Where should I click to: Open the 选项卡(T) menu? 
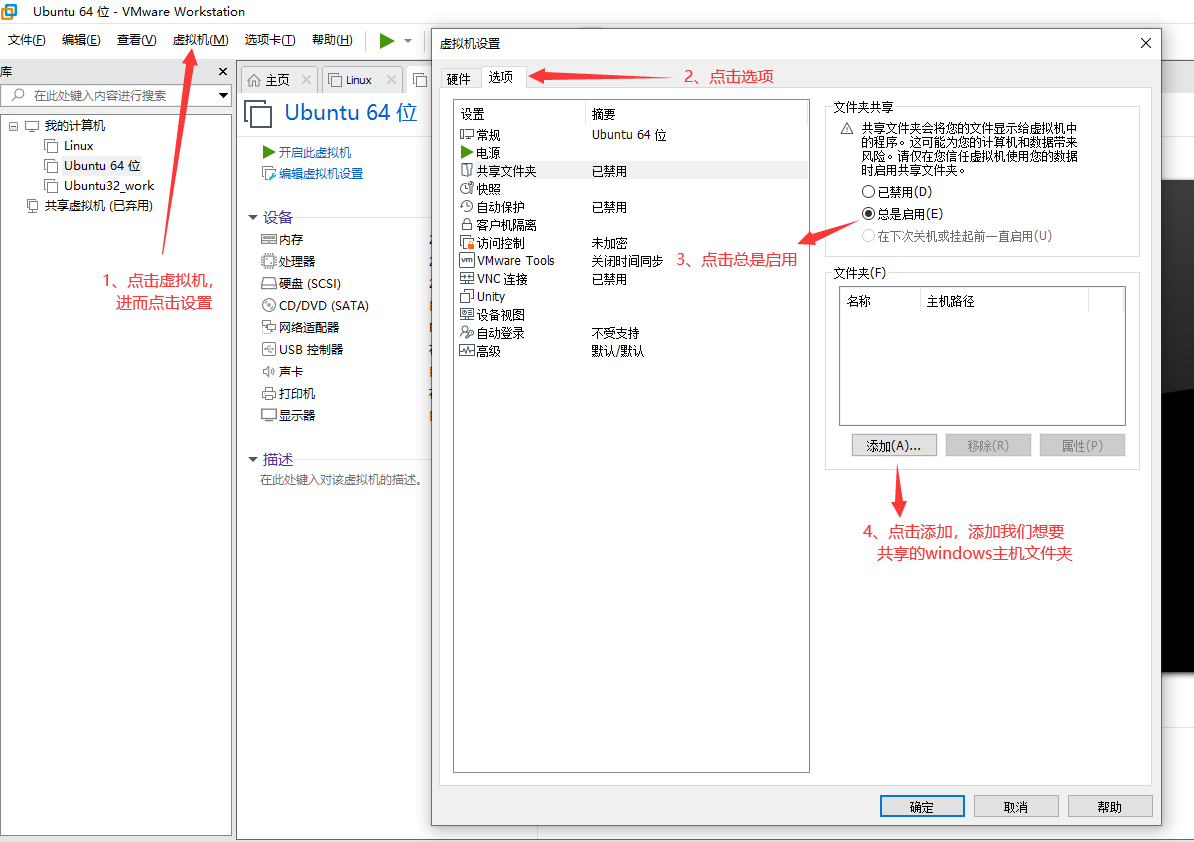(x=270, y=40)
